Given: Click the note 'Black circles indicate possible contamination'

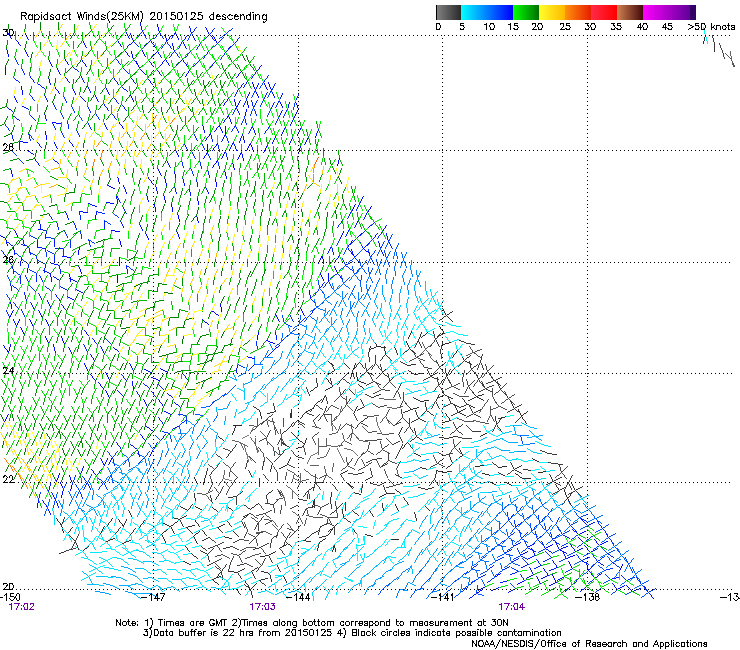Looking at the screenshot, I should (x=456, y=633).
